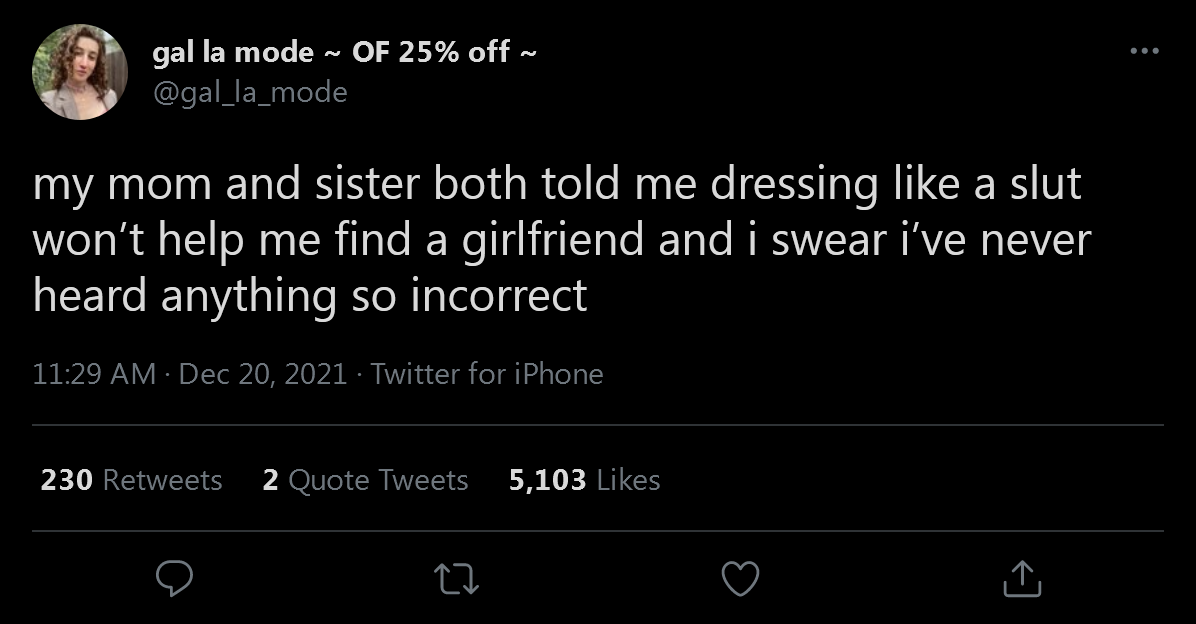The image size is (1196, 624).
Task: View the list of 230 Retweets
Action: click(x=131, y=480)
